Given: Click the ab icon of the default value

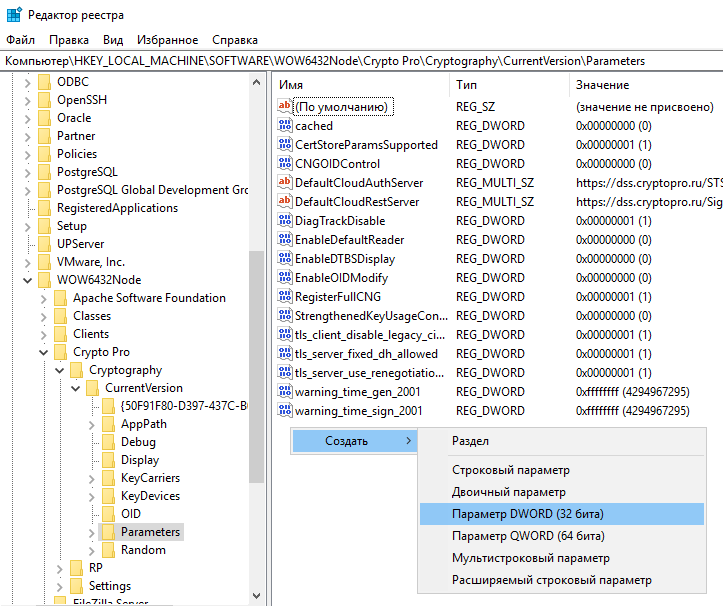Looking at the screenshot, I should 284,106.
